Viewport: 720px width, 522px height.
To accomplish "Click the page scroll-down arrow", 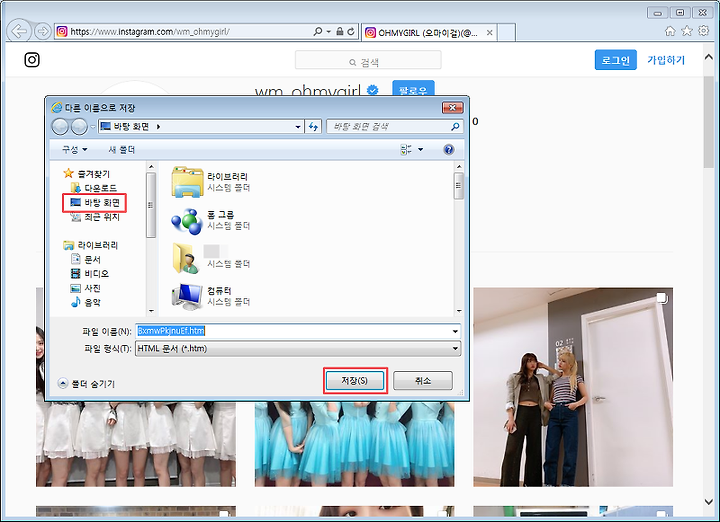I will coord(709,502).
